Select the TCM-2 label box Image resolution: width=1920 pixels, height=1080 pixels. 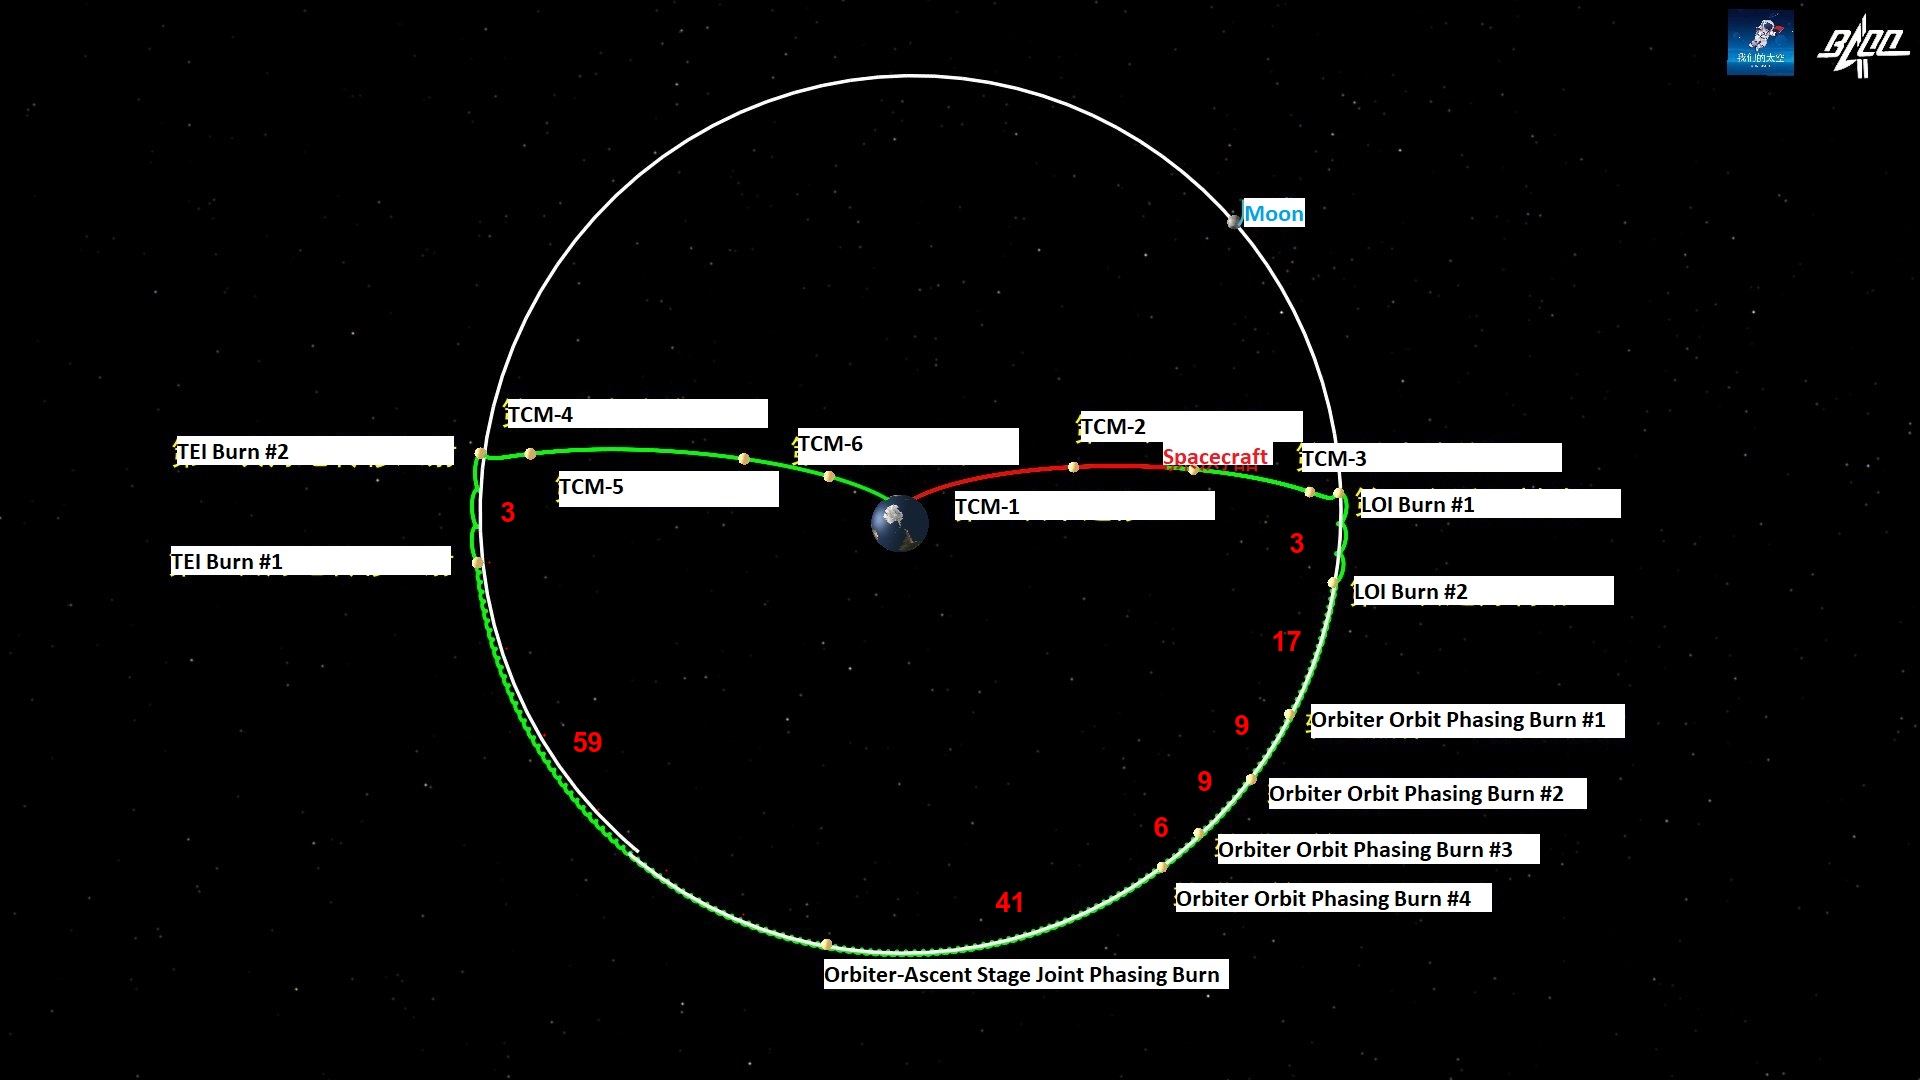(1190, 426)
